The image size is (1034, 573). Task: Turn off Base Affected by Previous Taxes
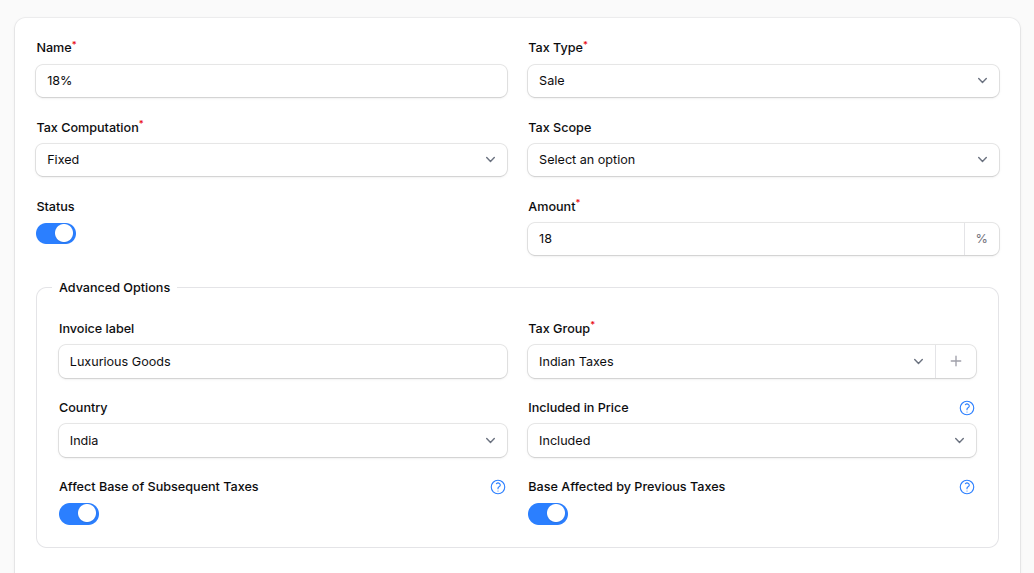pos(548,514)
